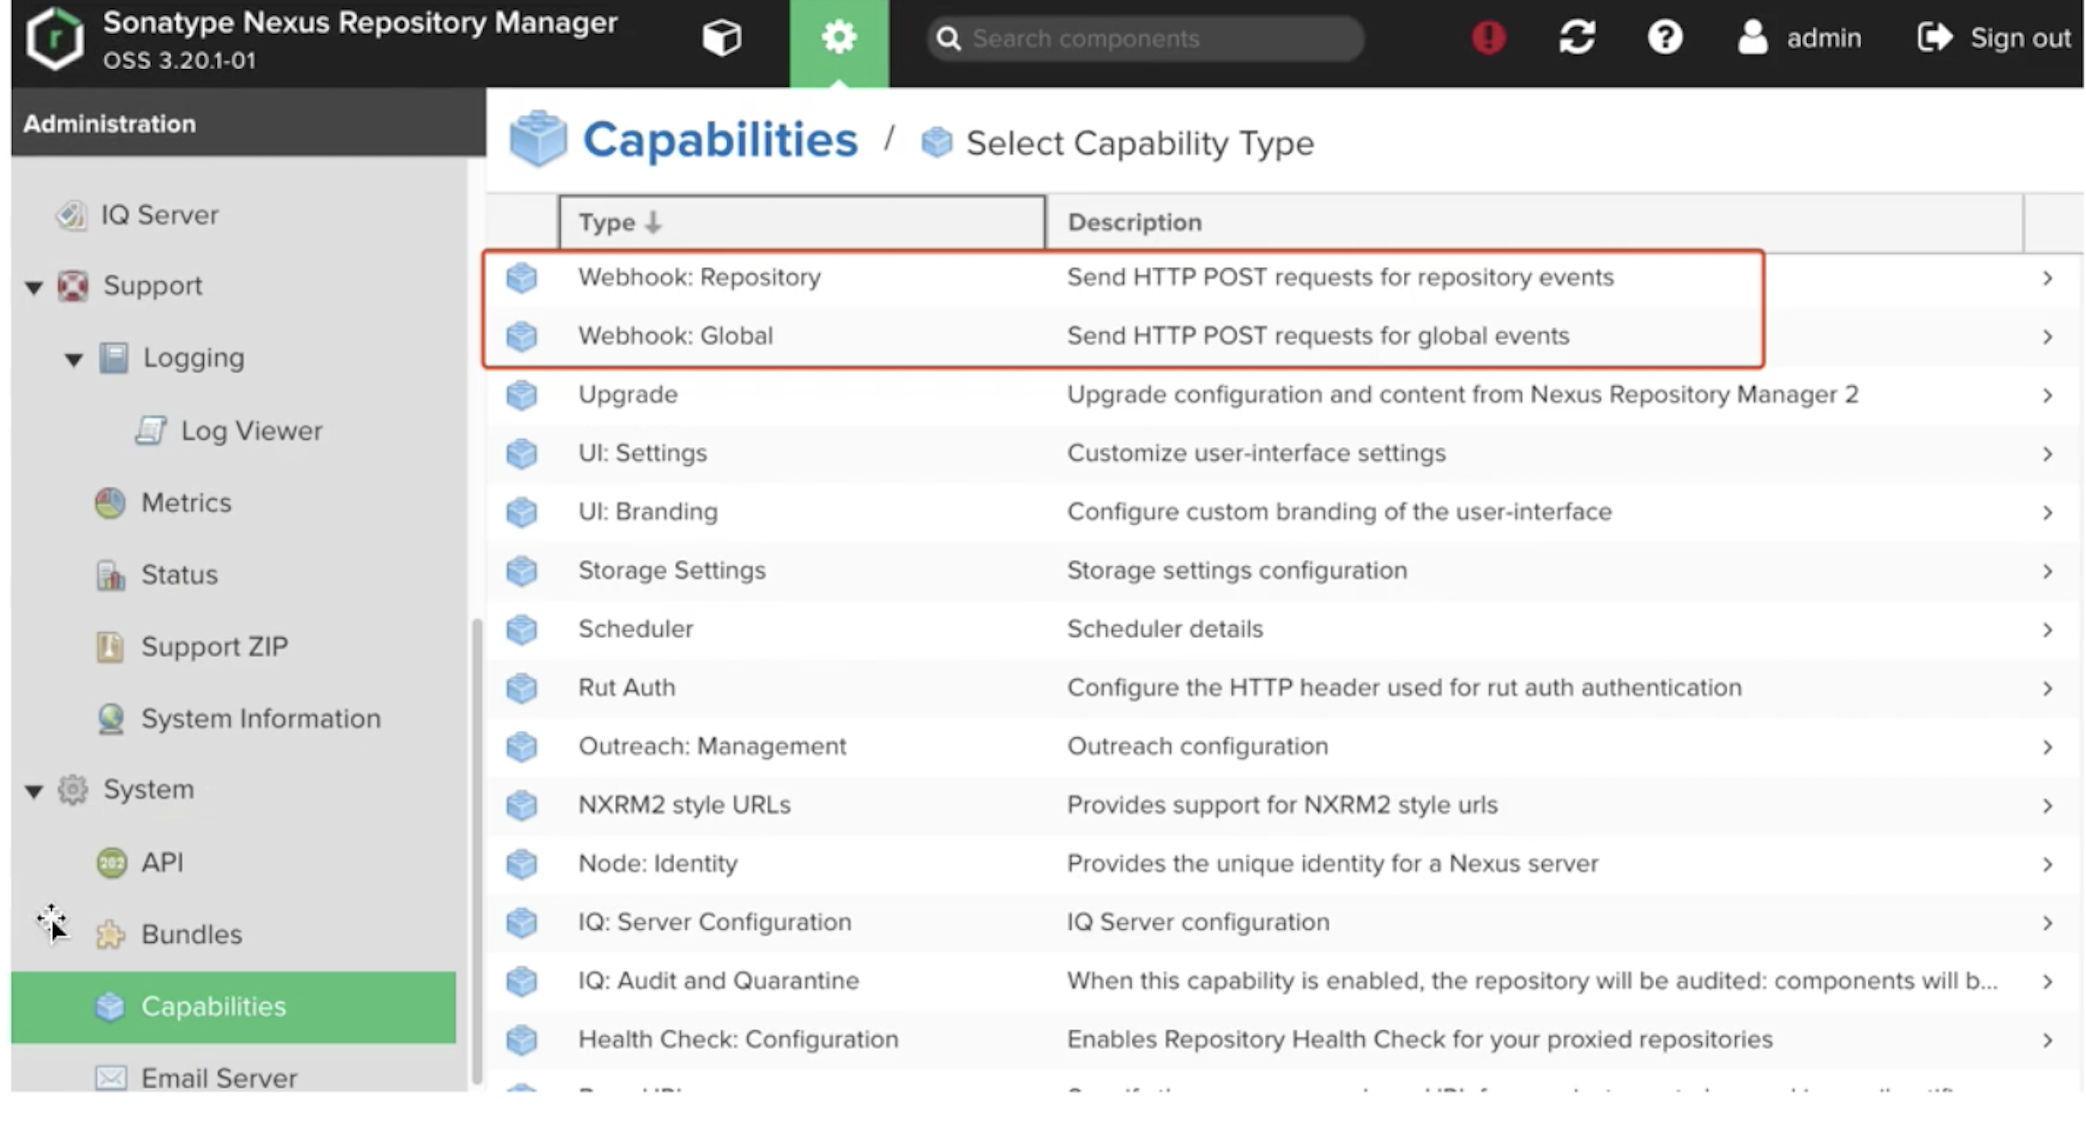Click the cube icon beside Node: Identity

coord(521,864)
